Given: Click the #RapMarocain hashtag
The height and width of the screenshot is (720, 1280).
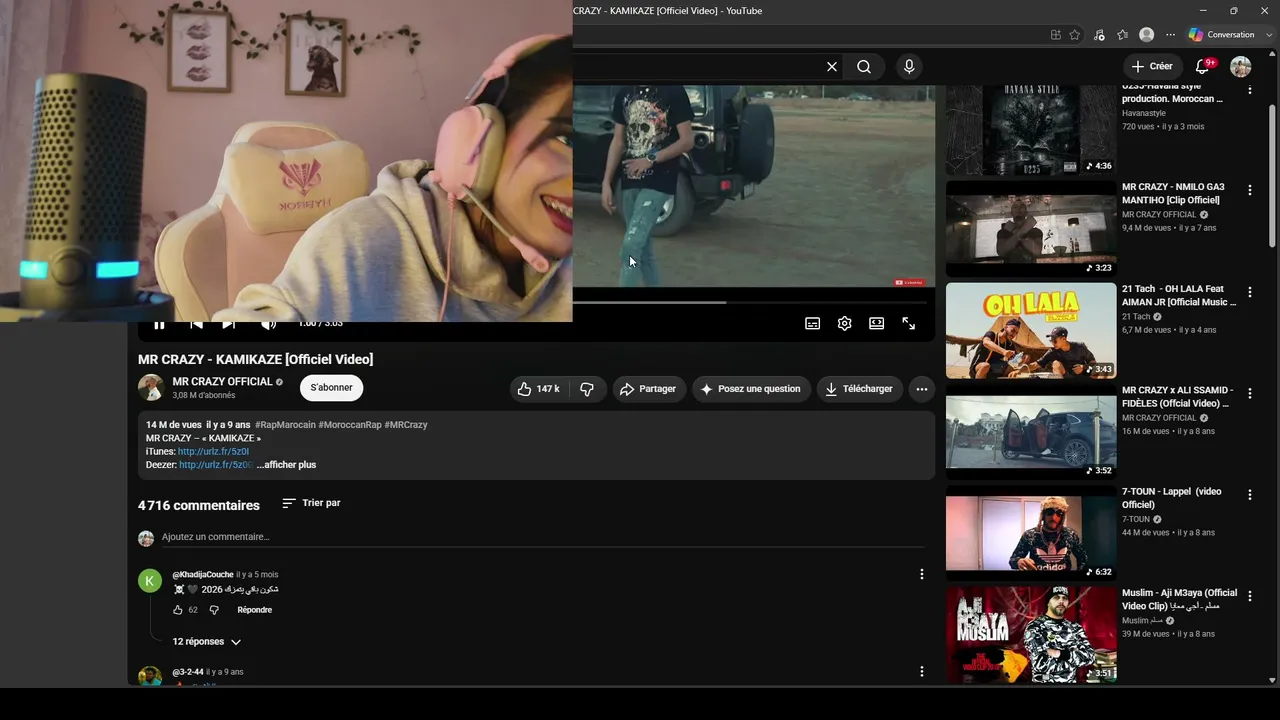Looking at the screenshot, I should coord(285,425).
